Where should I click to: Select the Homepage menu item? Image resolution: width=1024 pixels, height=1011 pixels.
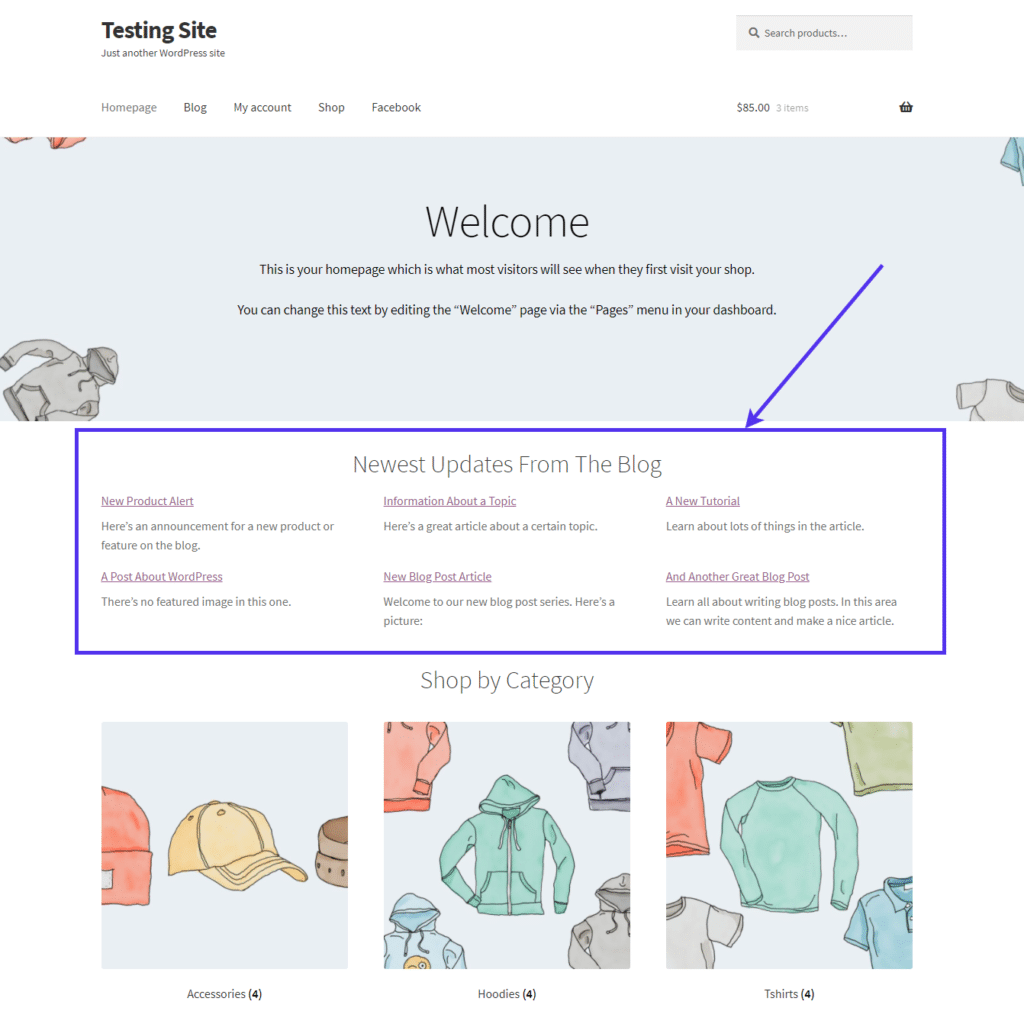click(128, 107)
